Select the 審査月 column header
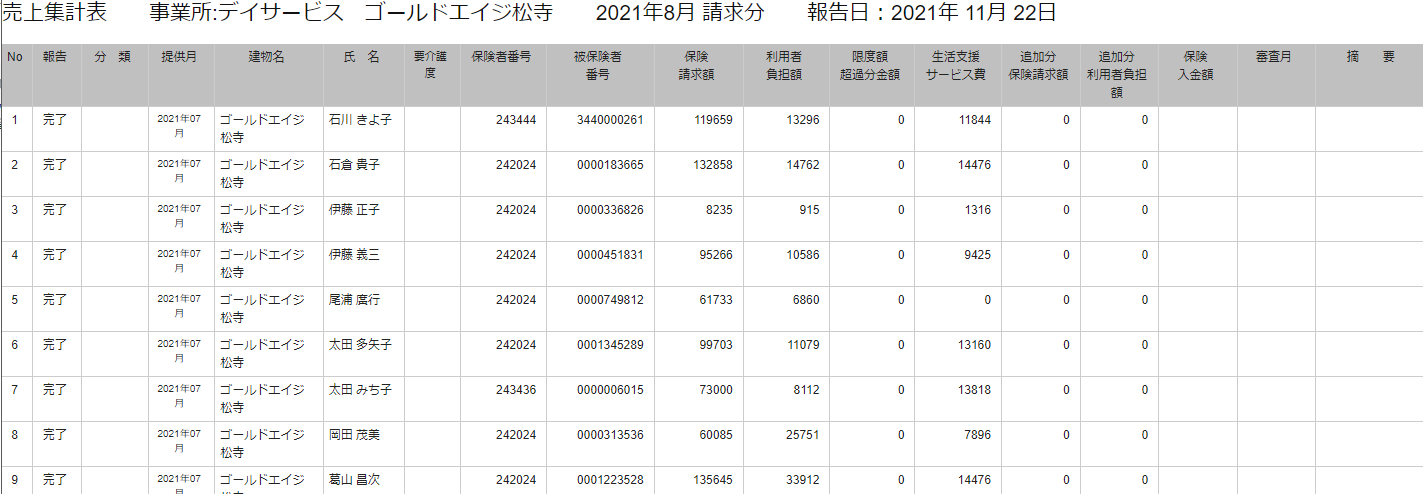The width and height of the screenshot is (1423, 494). (x=1274, y=57)
